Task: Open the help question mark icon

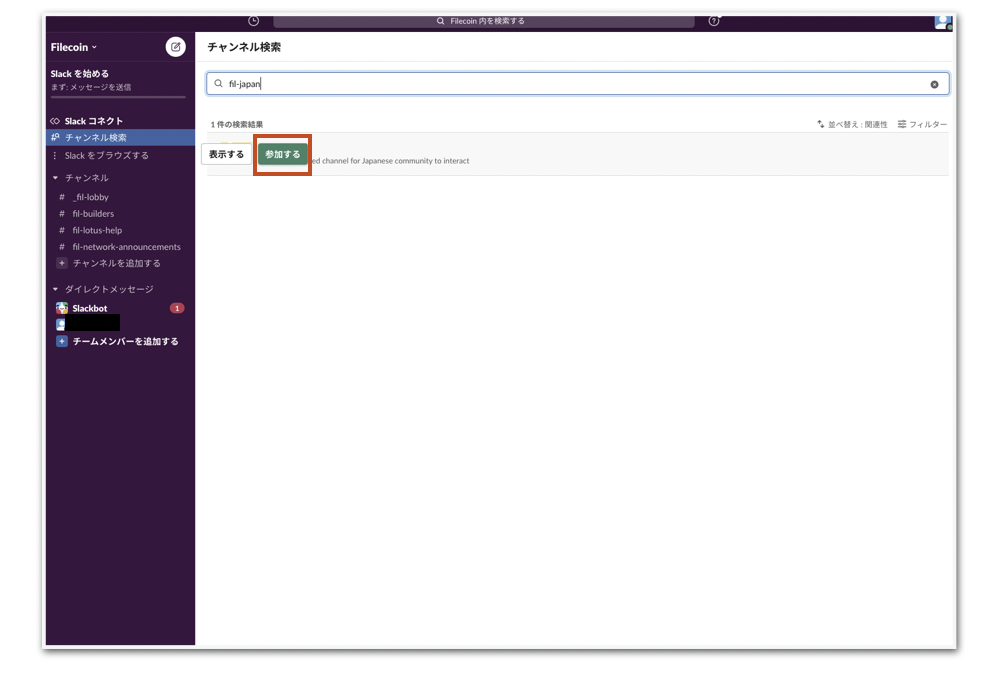Action: pyautogui.click(x=714, y=21)
